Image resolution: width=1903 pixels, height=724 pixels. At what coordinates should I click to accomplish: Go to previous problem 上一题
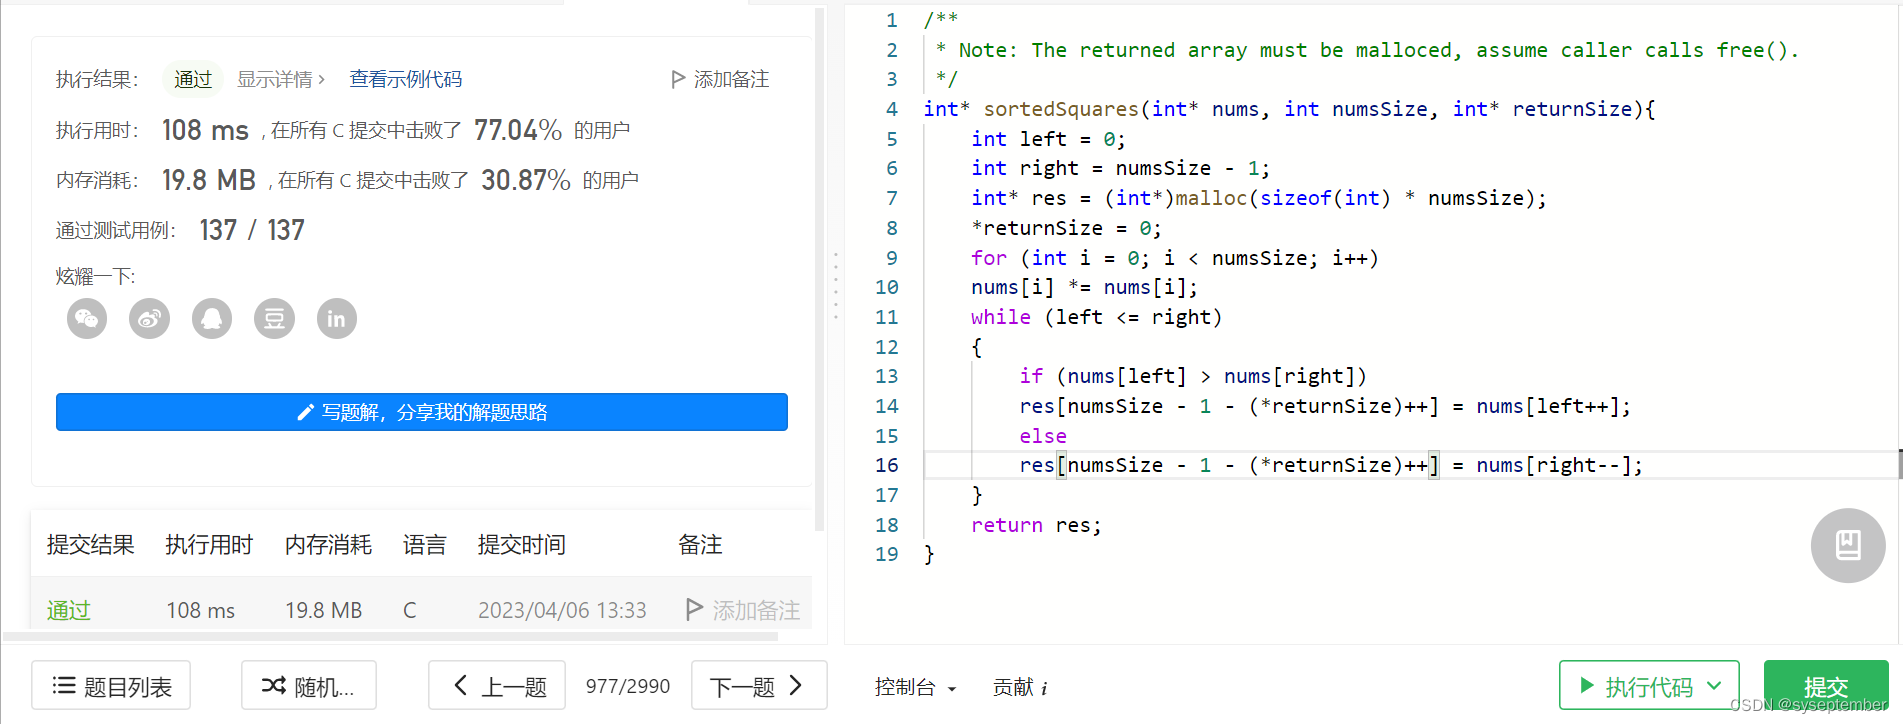point(497,686)
